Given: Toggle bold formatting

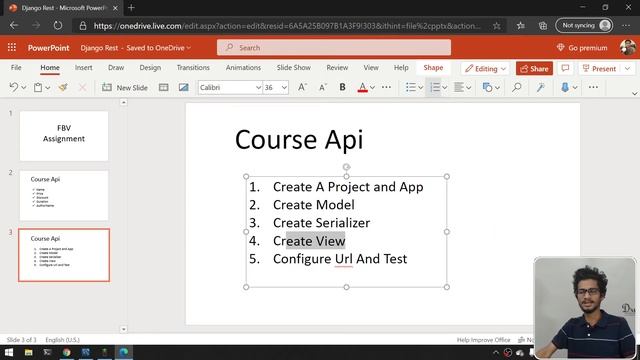Looking at the screenshot, I should pyautogui.click(x=342, y=87).
